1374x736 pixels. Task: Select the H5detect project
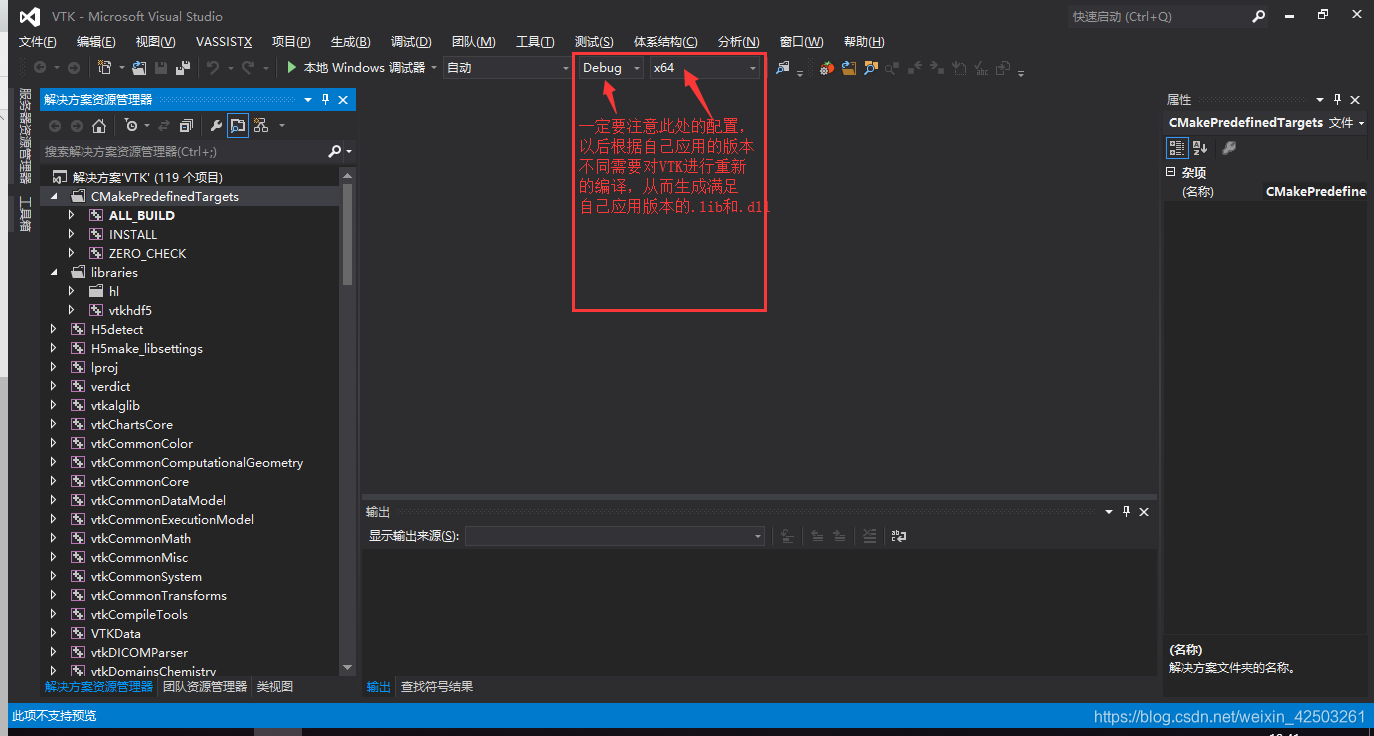click(x=117, y=330)
